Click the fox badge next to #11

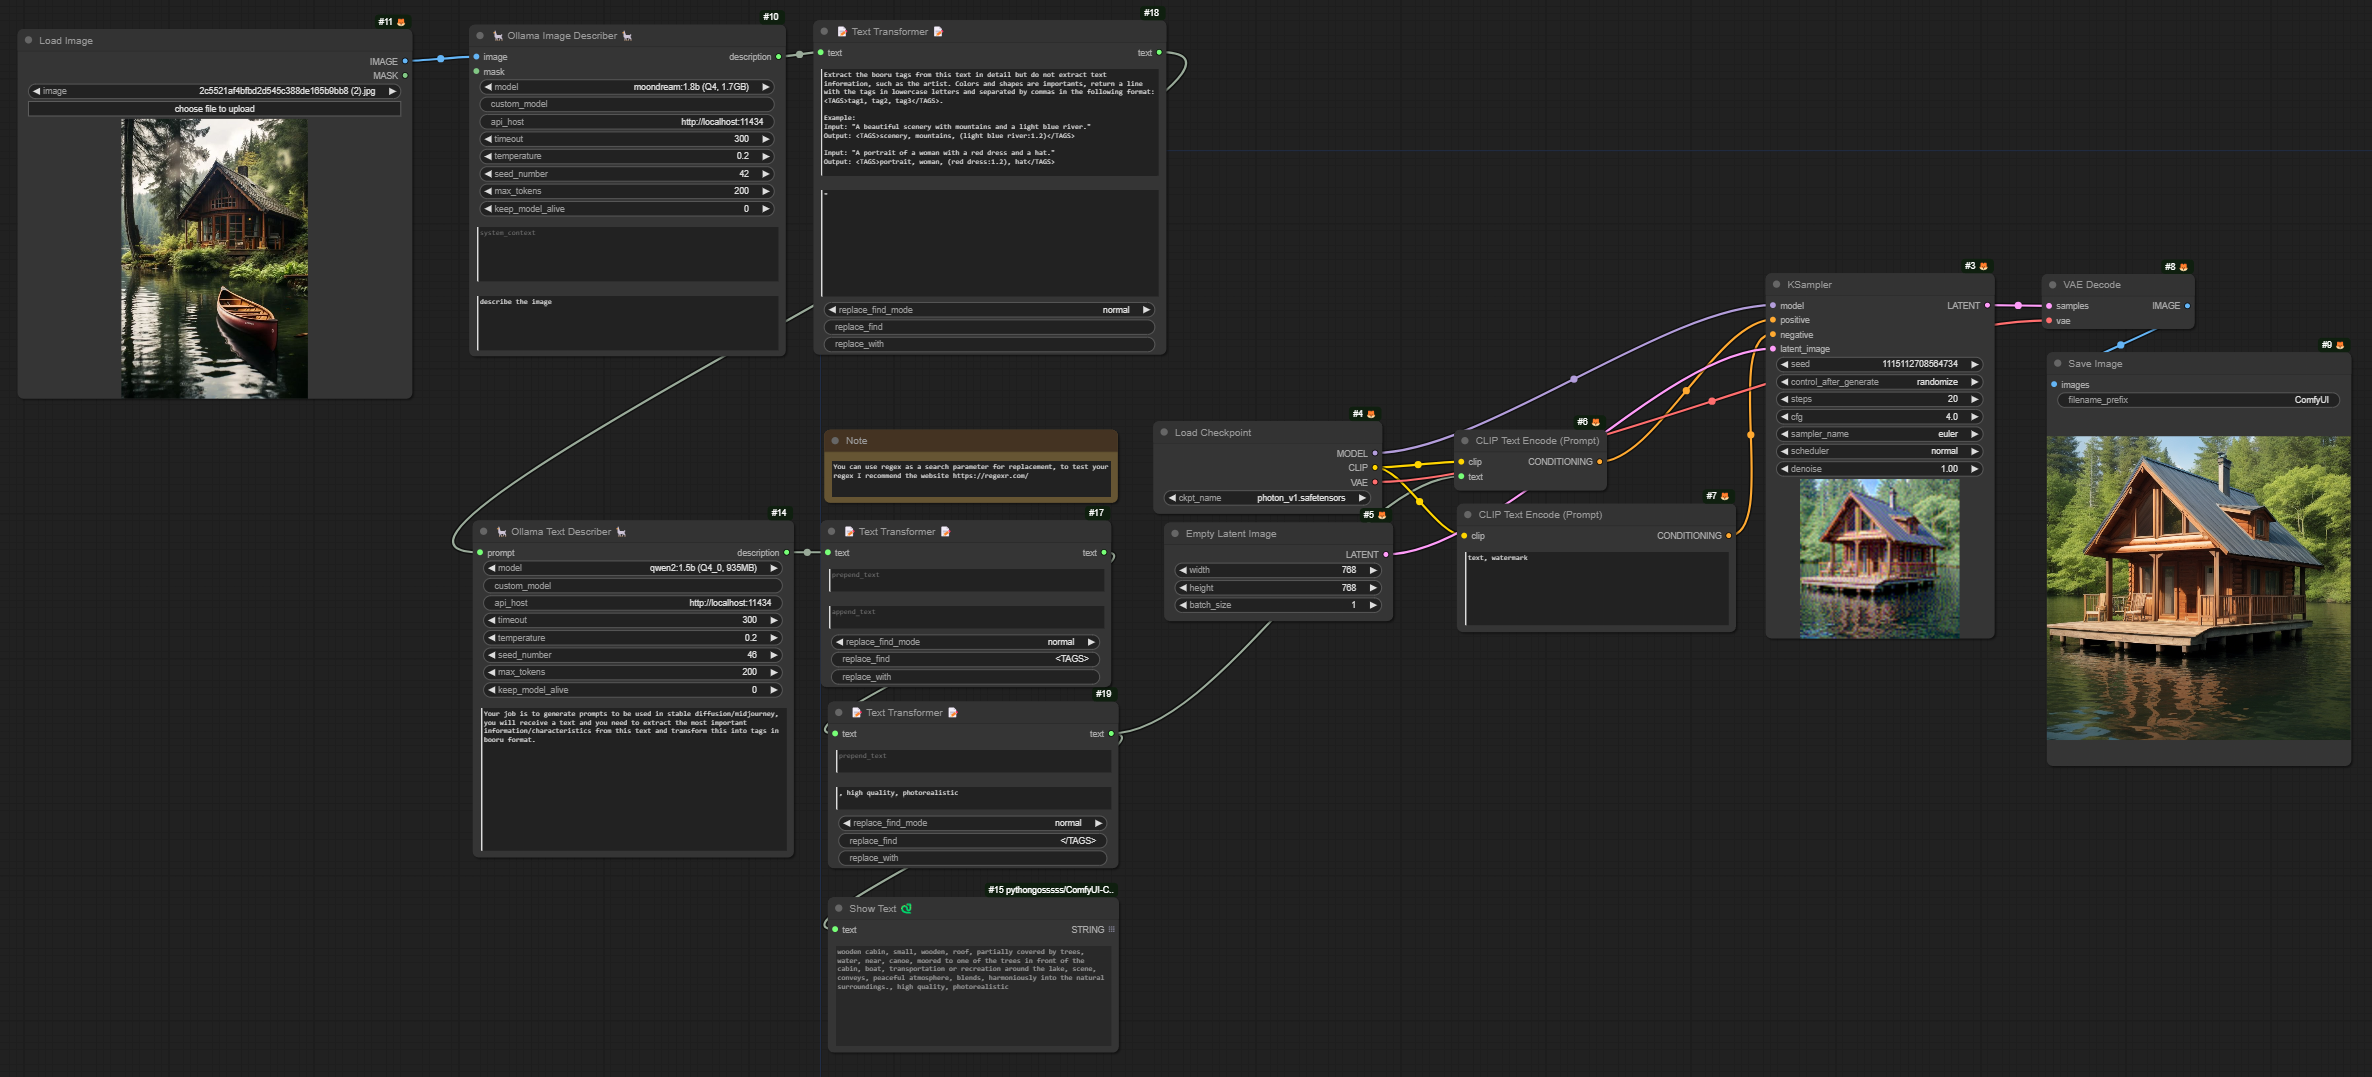[x=401, y=22]
